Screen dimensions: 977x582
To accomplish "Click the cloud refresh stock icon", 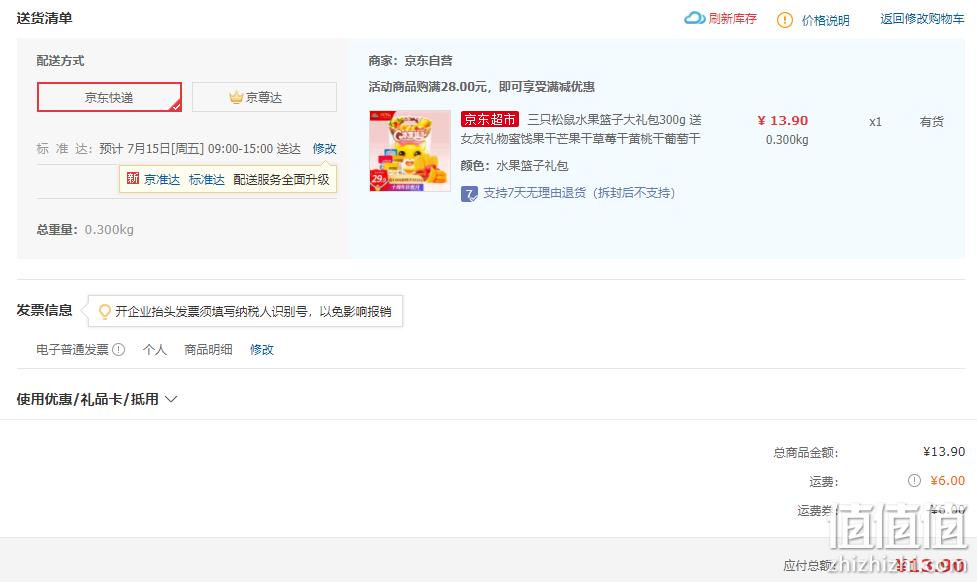I will coord(694,18).
